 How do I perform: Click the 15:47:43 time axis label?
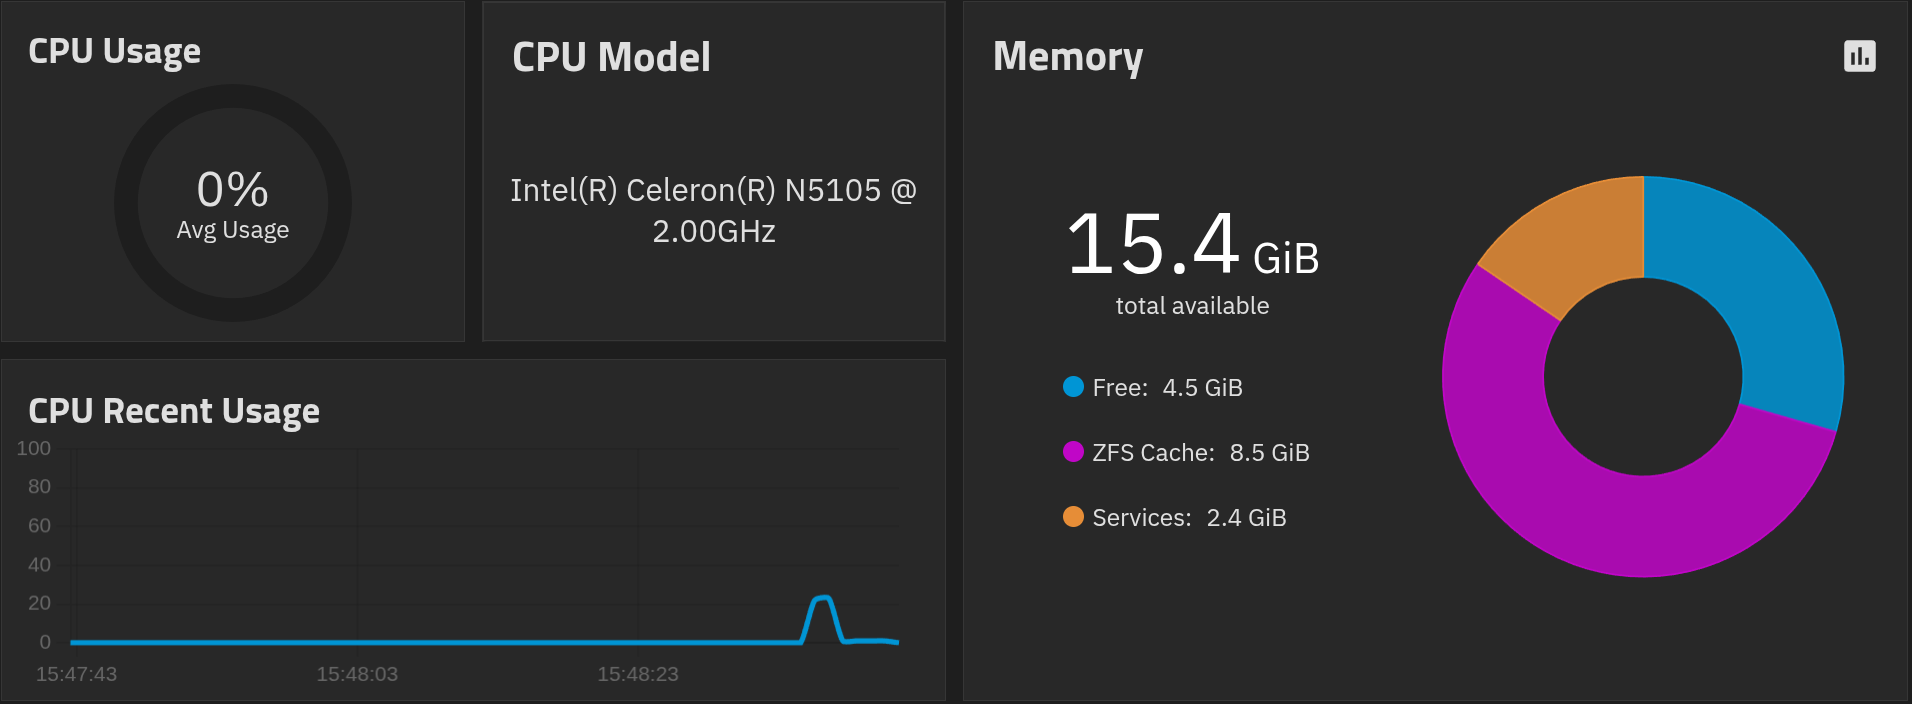tap(76, 674)
